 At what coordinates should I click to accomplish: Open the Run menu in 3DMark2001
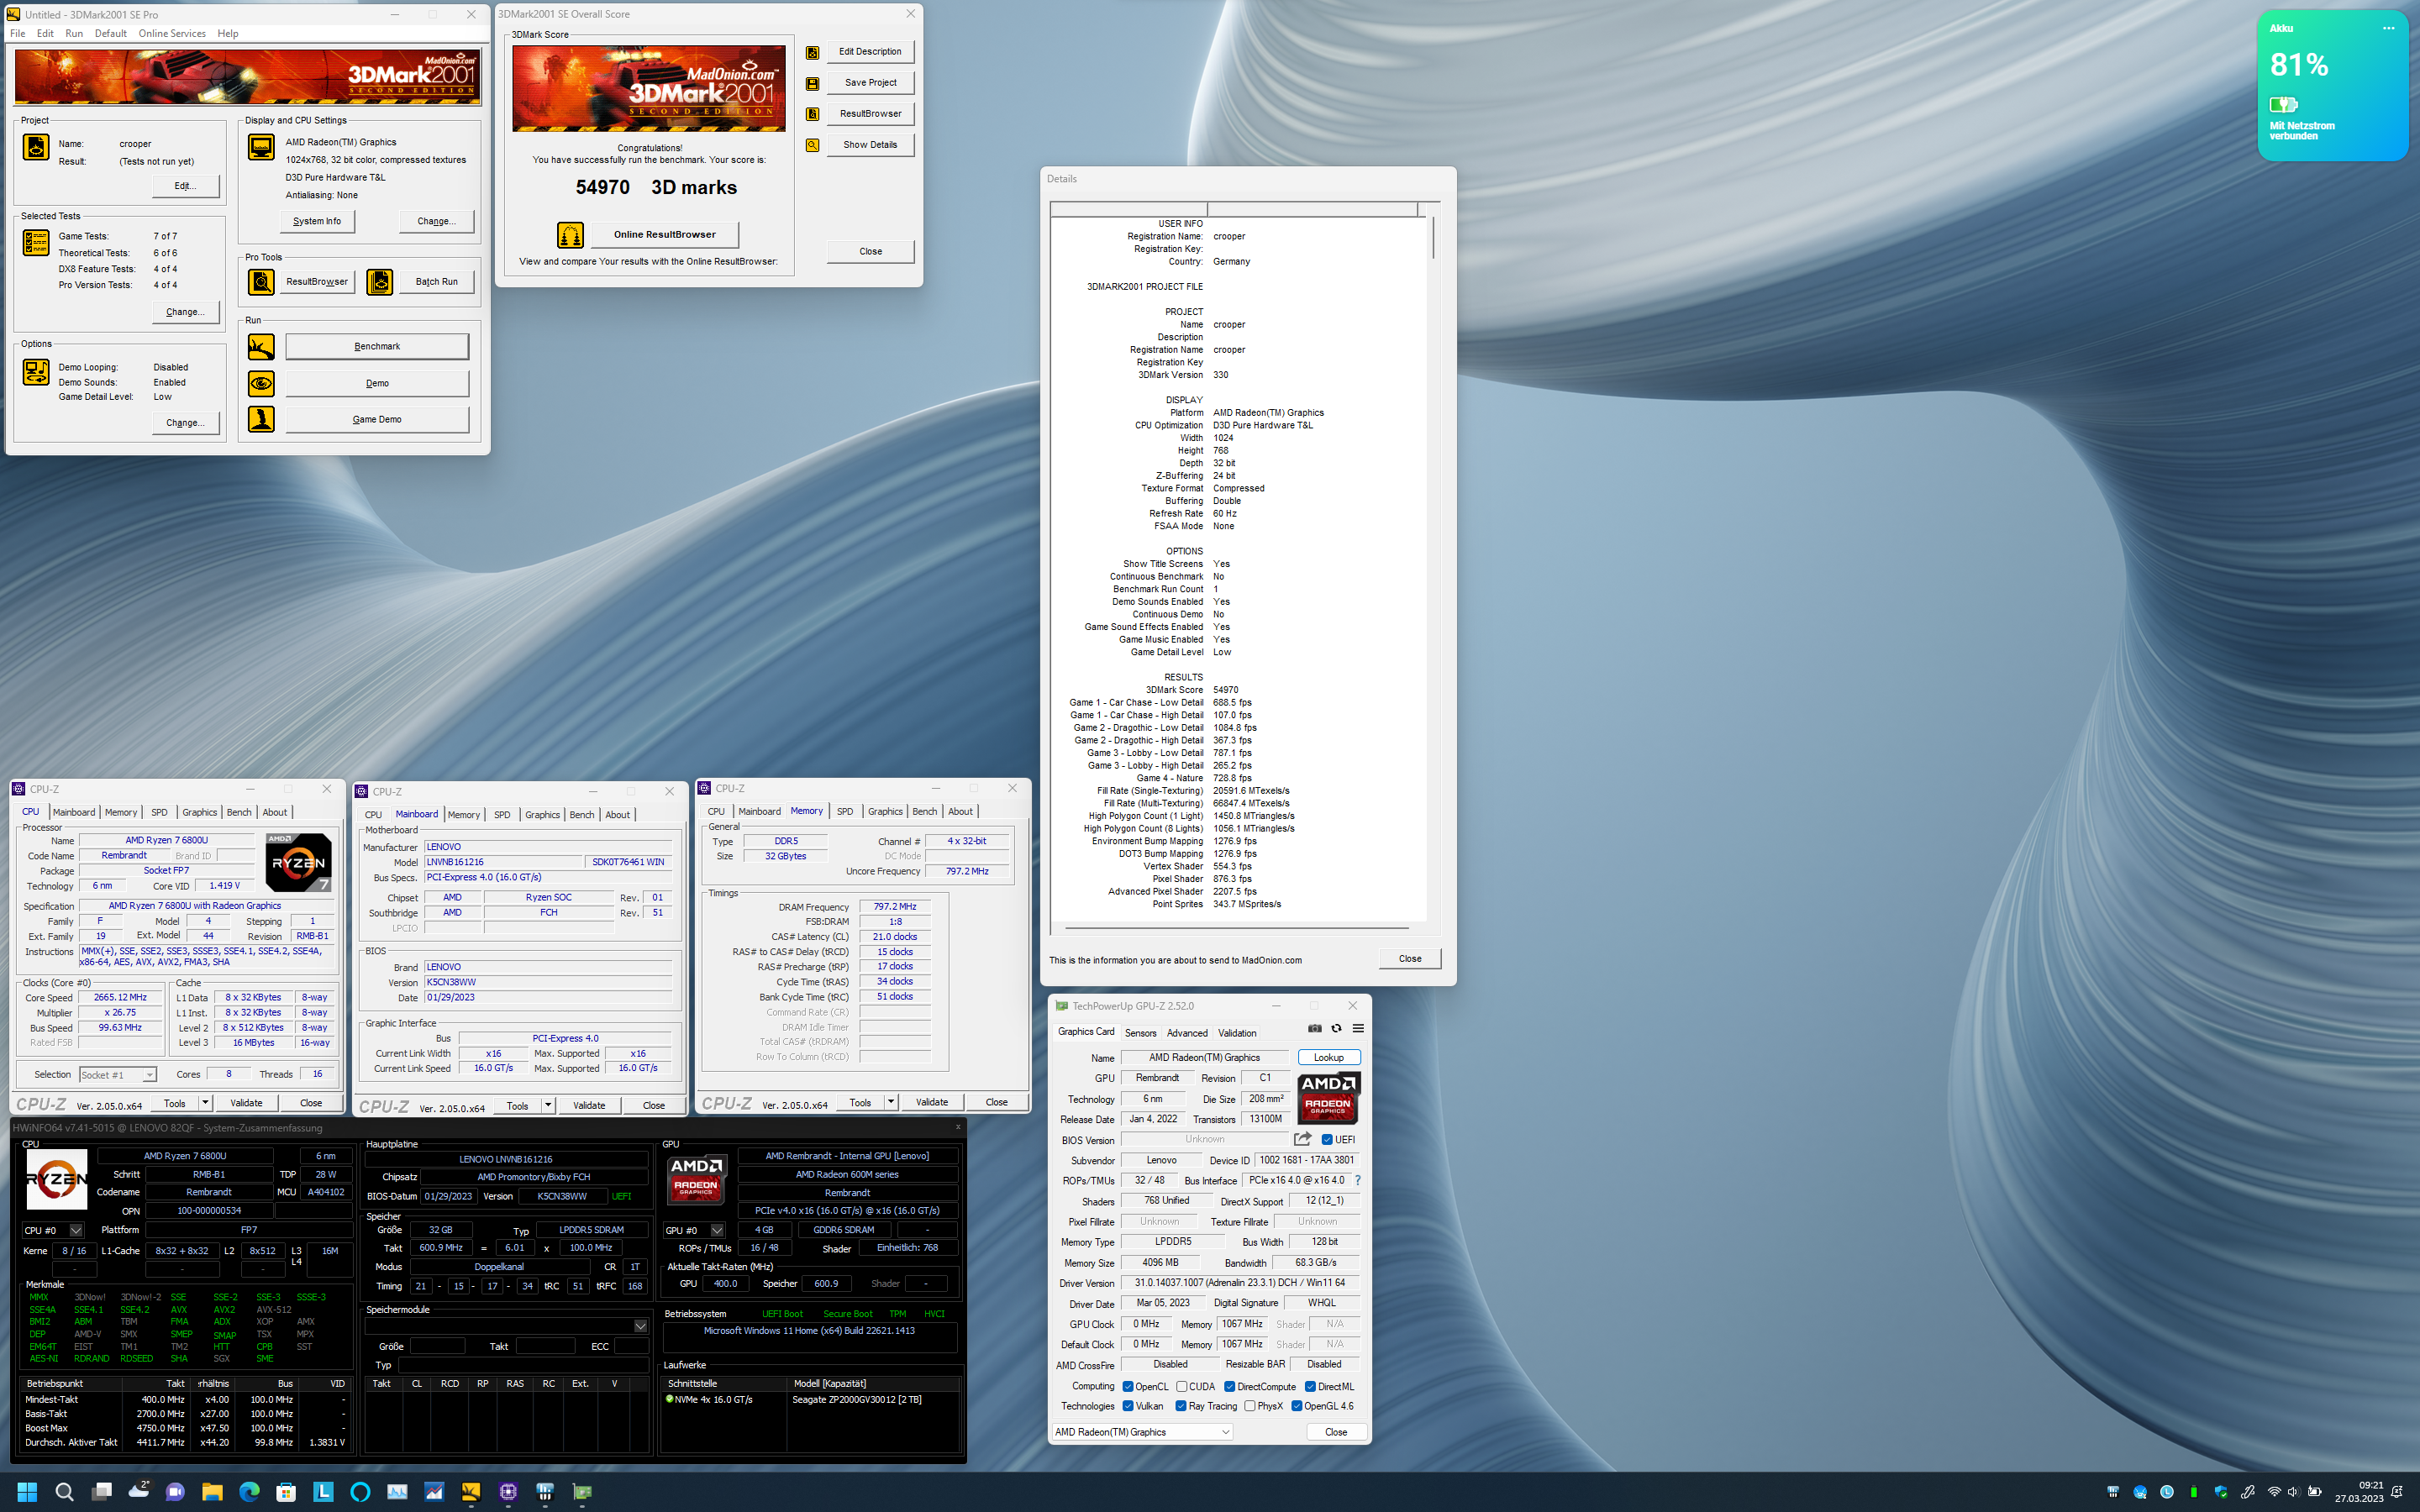[74, 33]
